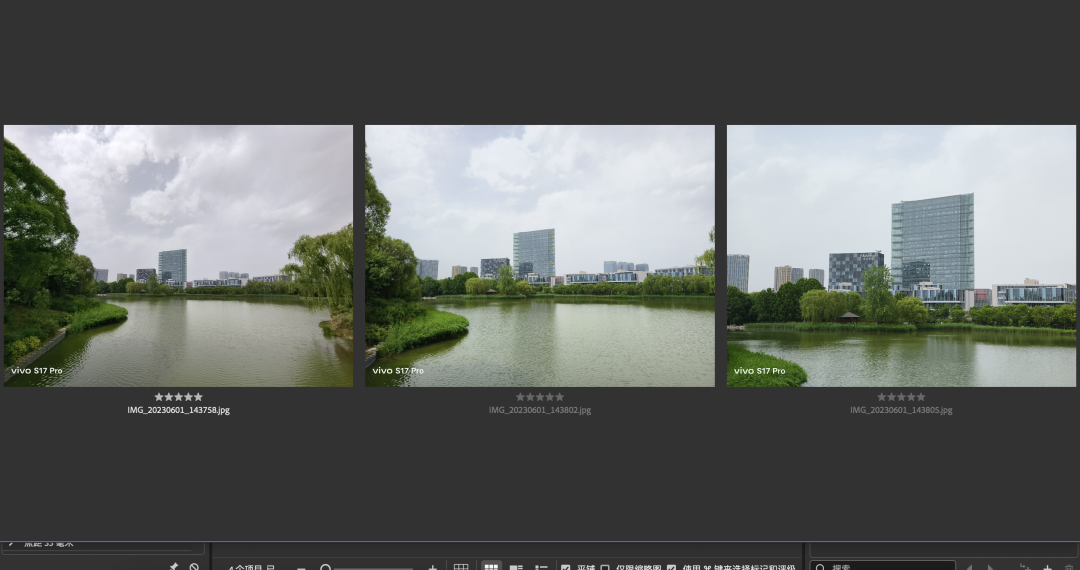Set star rating on IMG_20230601_143802.jpg
The height and width of the screenshot is (570, 1080).
pos(540,397)
